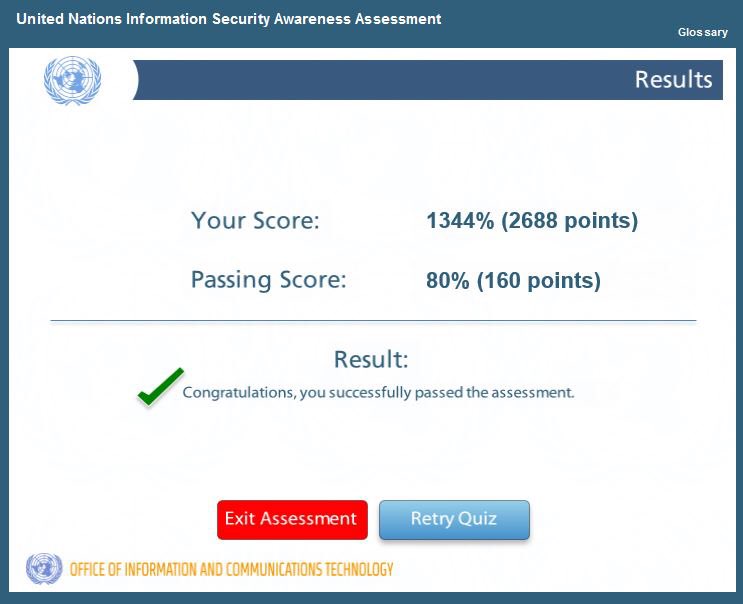The image size is (743, 604).
Task: Click the UN emblem beside Results banner
Action: click(72, 80)
